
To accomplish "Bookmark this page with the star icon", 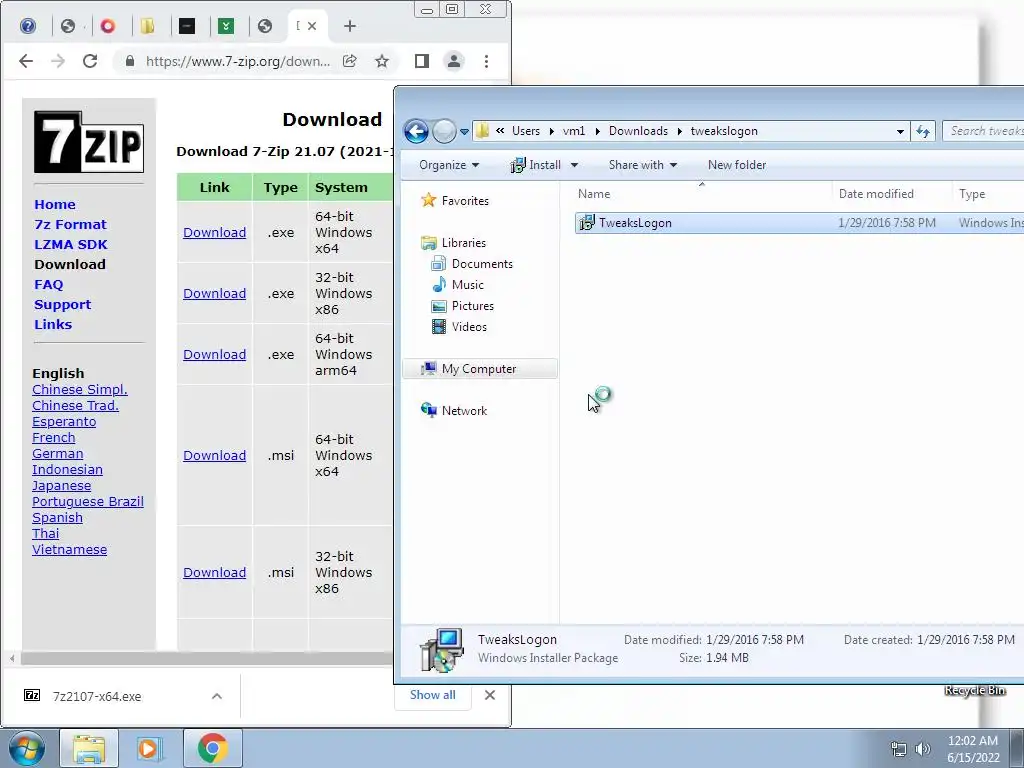I will 382,61.
